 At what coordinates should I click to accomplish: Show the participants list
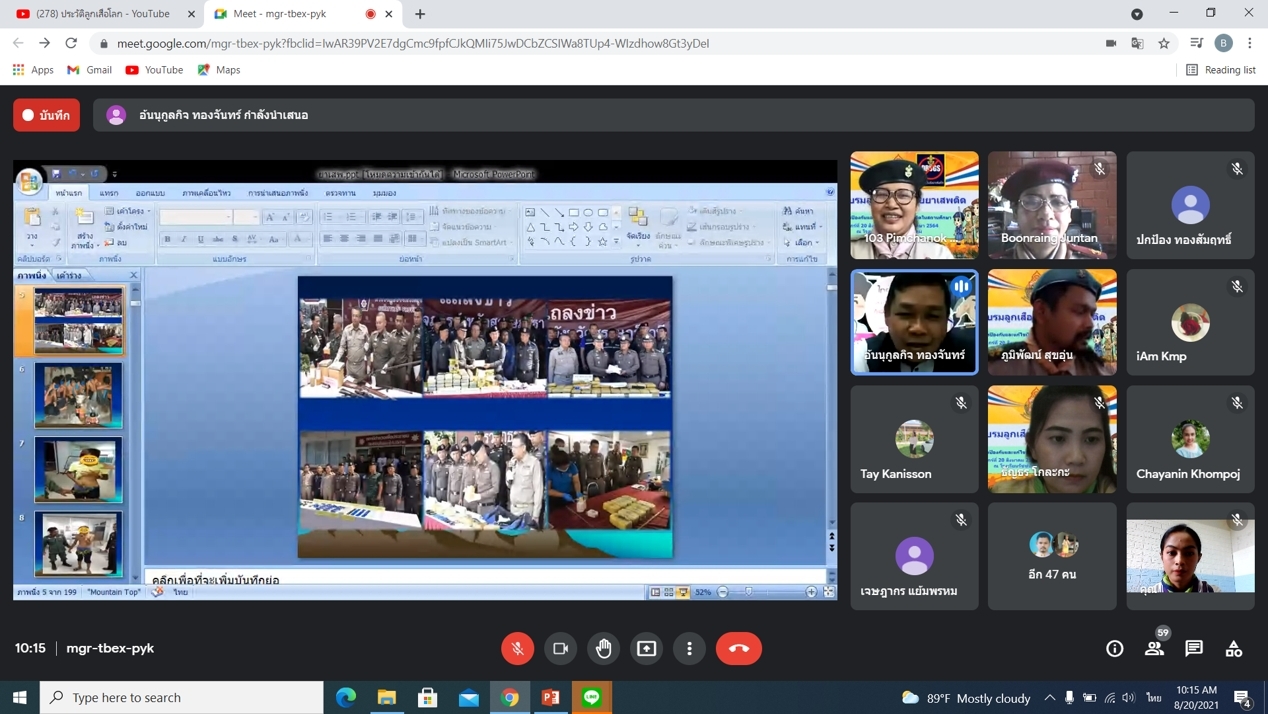coord(1154,648)
